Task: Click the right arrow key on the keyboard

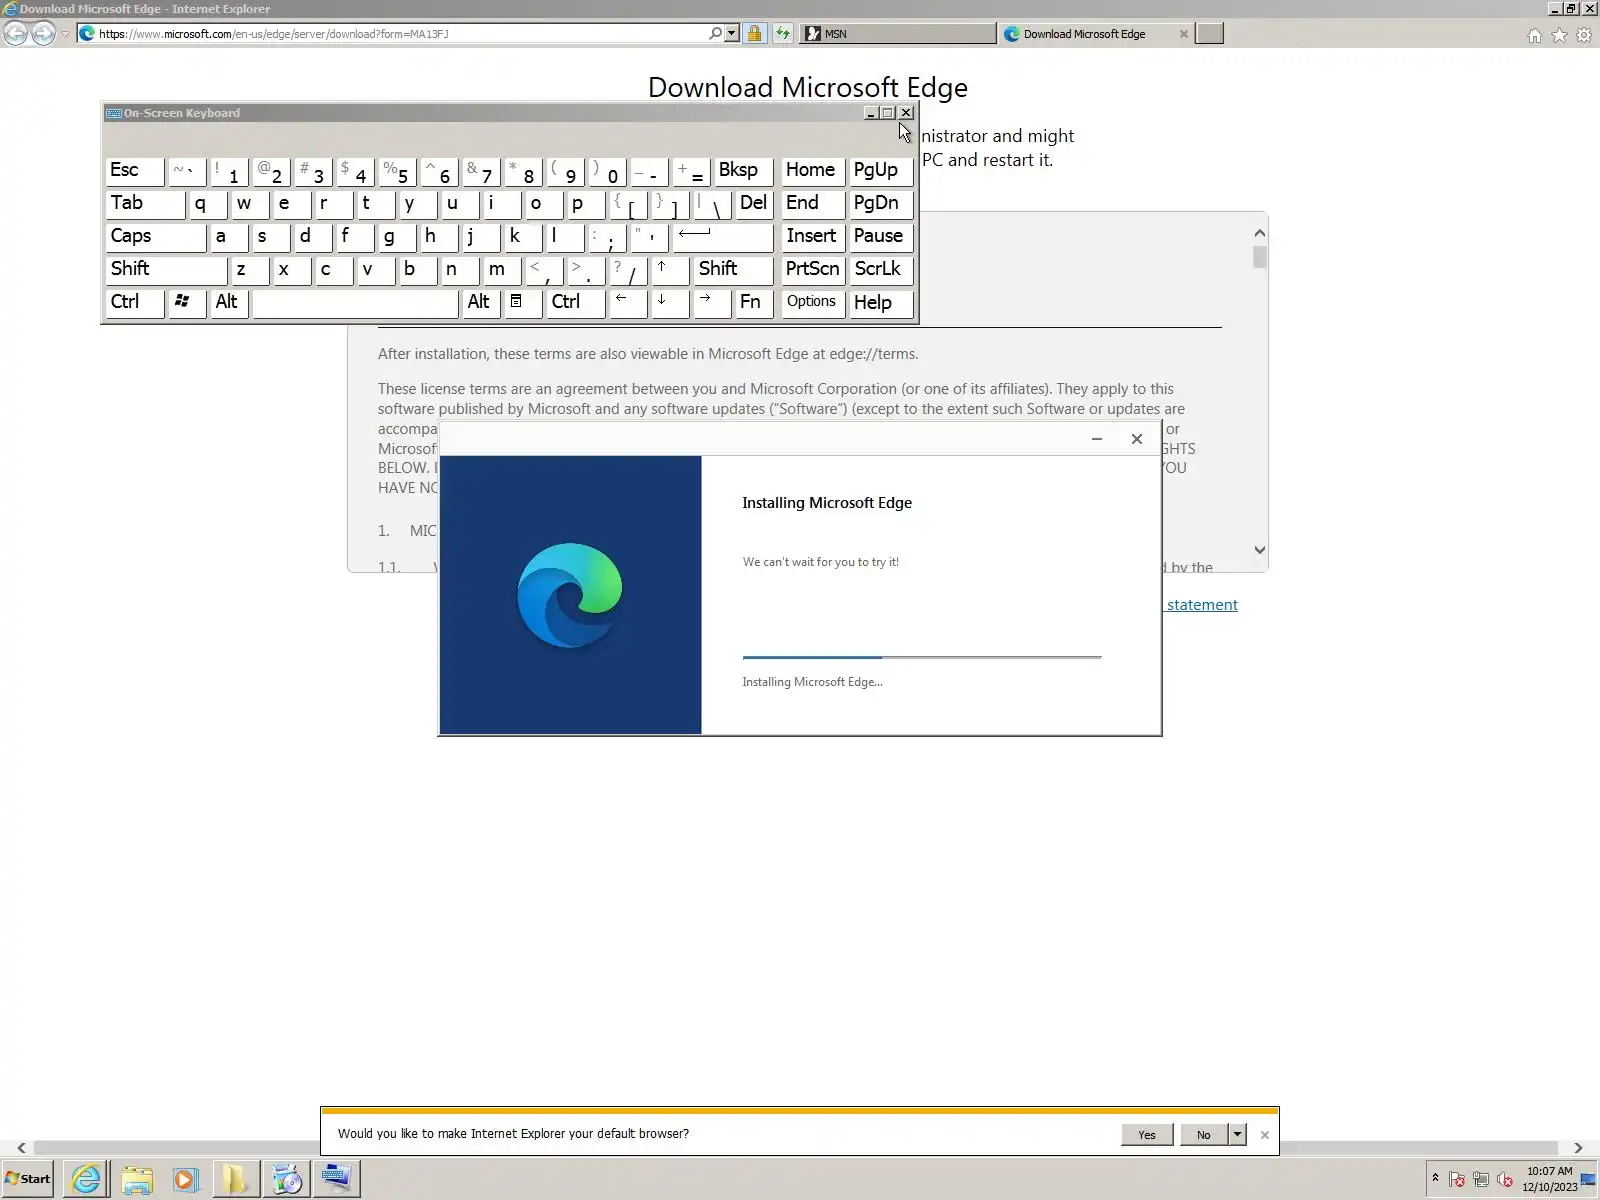Action: click(x=712, y=303)
